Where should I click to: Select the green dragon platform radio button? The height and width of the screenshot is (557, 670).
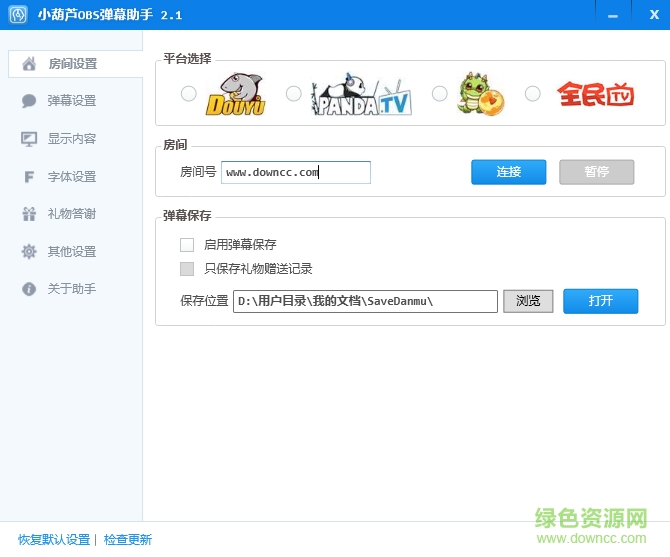pyautogui.click(x=440, y=94)
